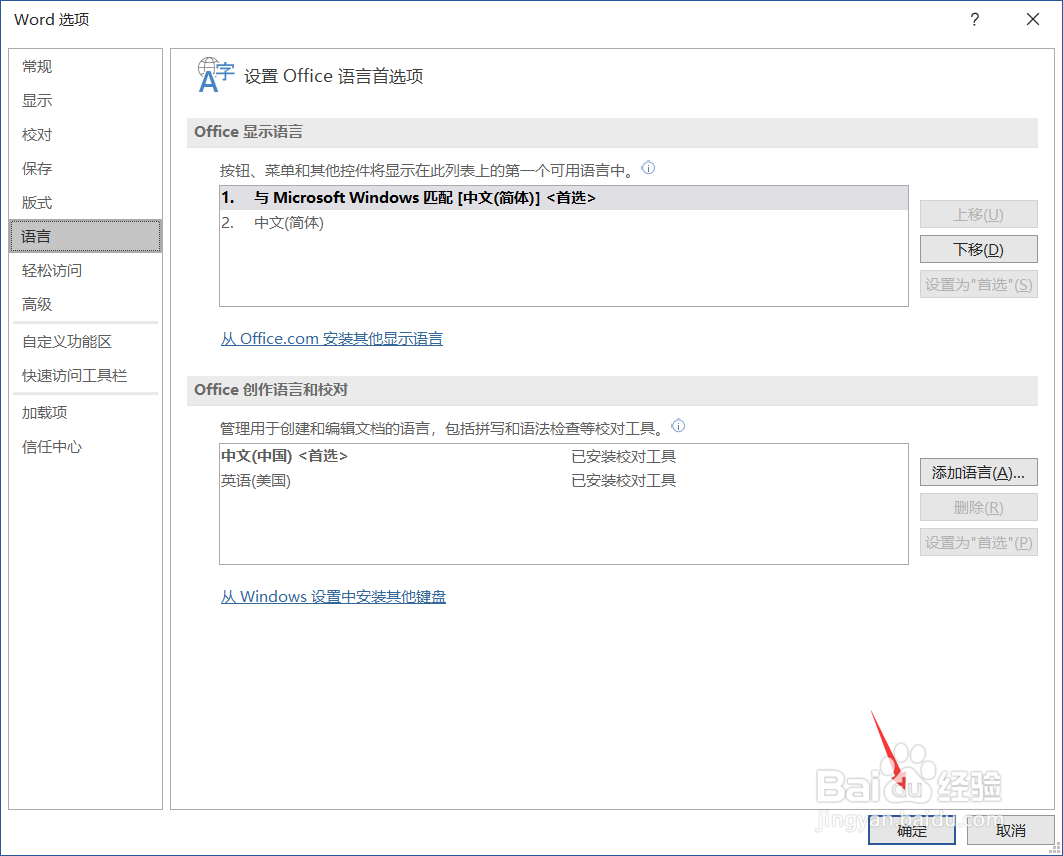This screenshot has height=856, width=1063.
Task: Open 自定义功能区 settings
Action: pos(85,342)
